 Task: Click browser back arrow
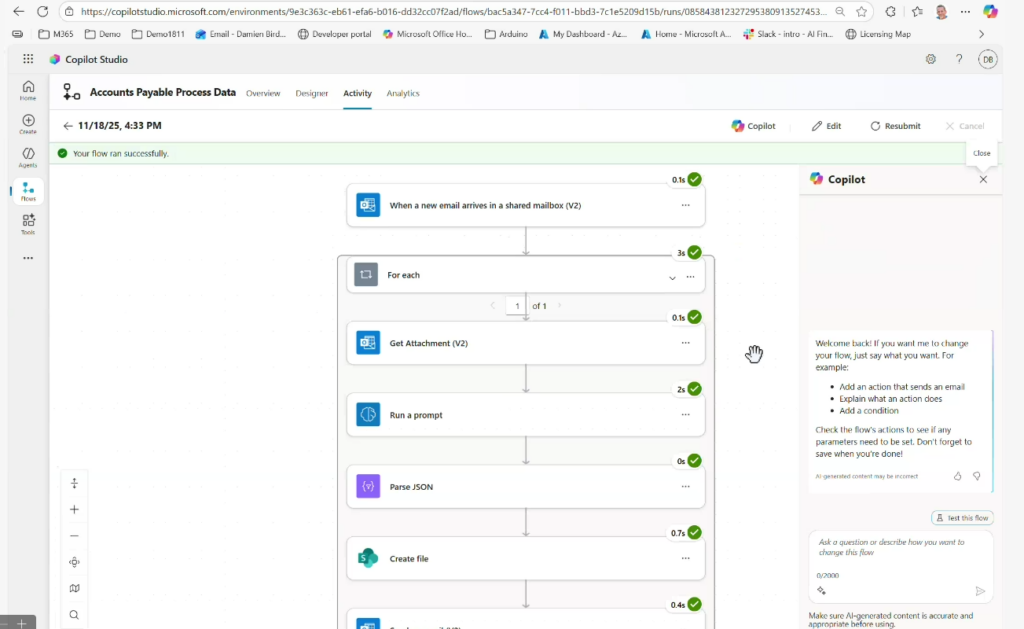point(18,11)
